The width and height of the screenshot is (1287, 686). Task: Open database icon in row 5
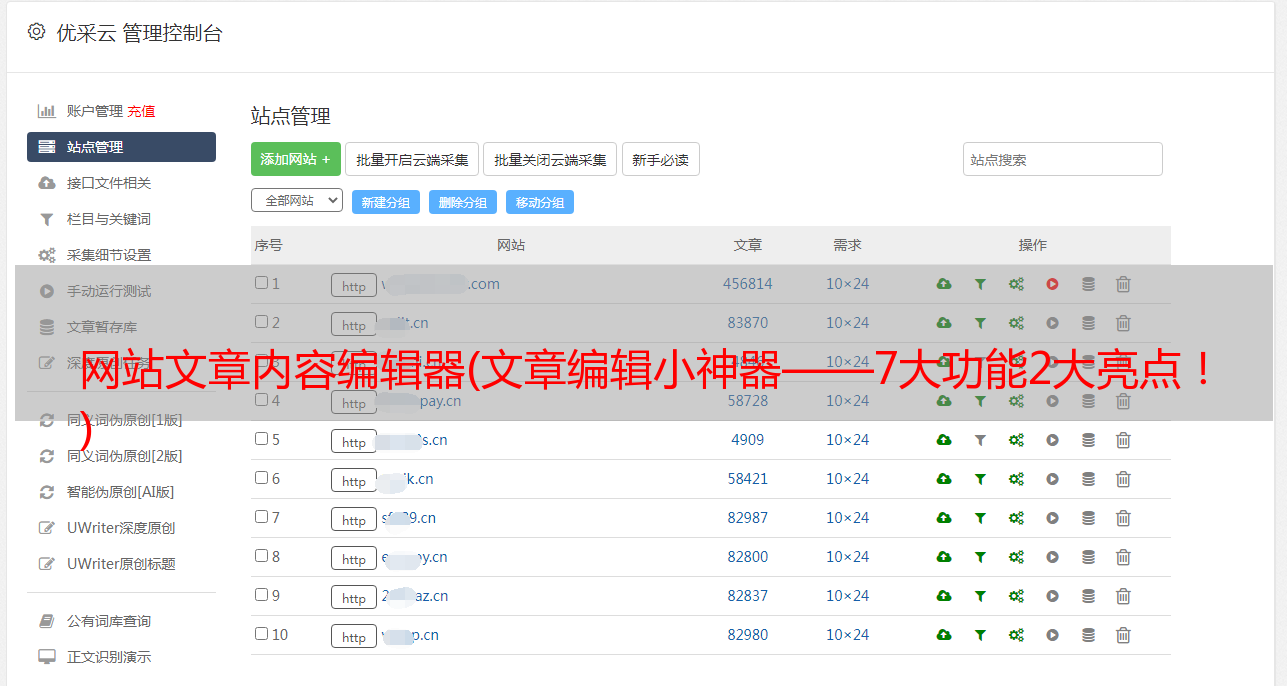pyautogui.click(x=1088, y=440)
